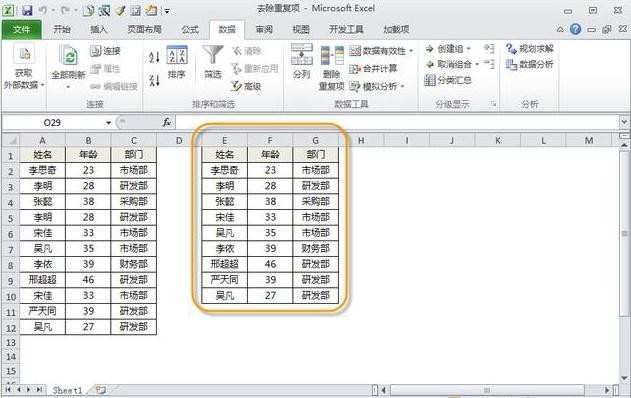
Task: Switch to the 开始 (Home) tab
Action: click(x=62, y=29)
